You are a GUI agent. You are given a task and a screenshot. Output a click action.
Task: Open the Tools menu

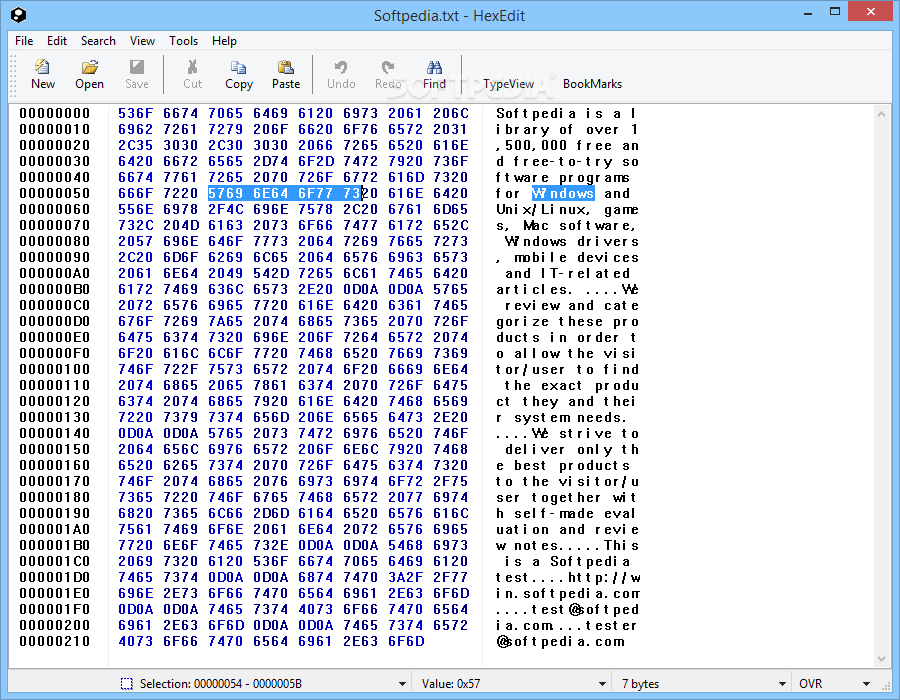(184, 41)
